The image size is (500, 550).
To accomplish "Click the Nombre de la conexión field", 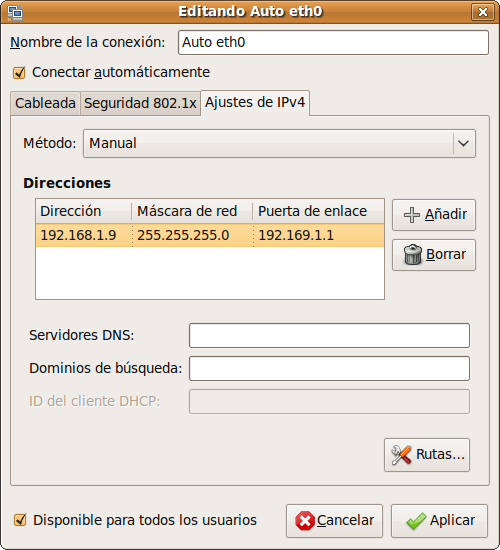I will [333, 42].
